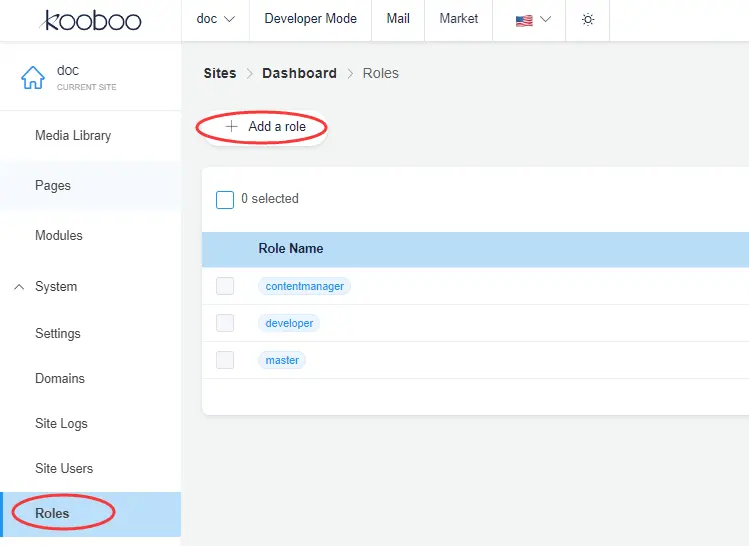Tick the checkbox for contentmanager role
This screenshot has height=546, width=749.
coord(225,286)
